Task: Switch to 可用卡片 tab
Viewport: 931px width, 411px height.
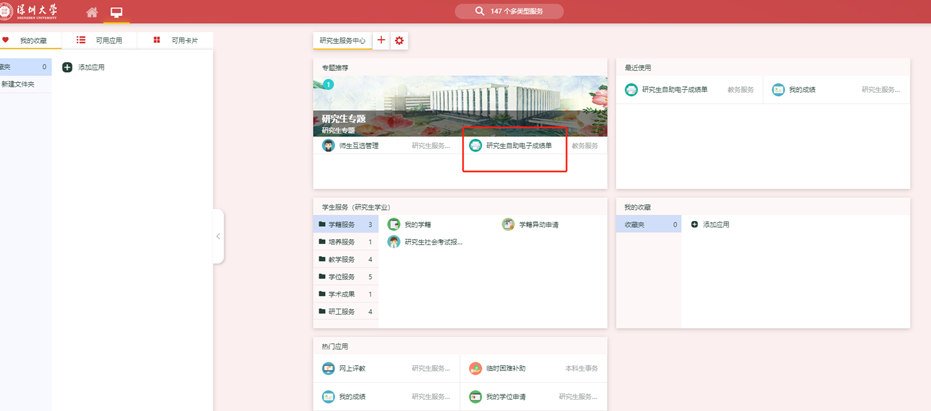Action: tap(176, 41)
